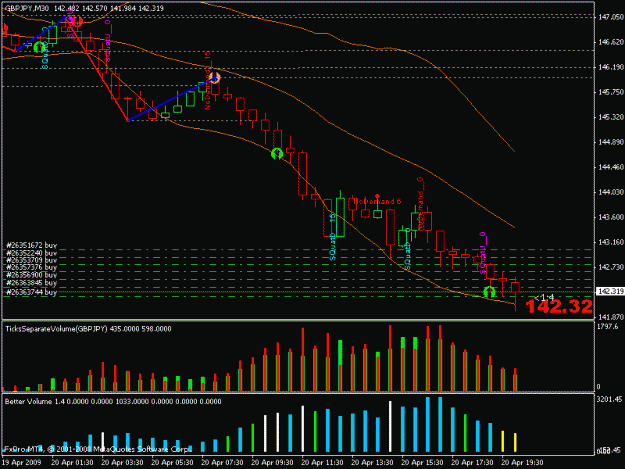Screen dimensions: 625x469
Task: Click the cyan SQuatD 16 vertical label
Action: tap(333, 237)
